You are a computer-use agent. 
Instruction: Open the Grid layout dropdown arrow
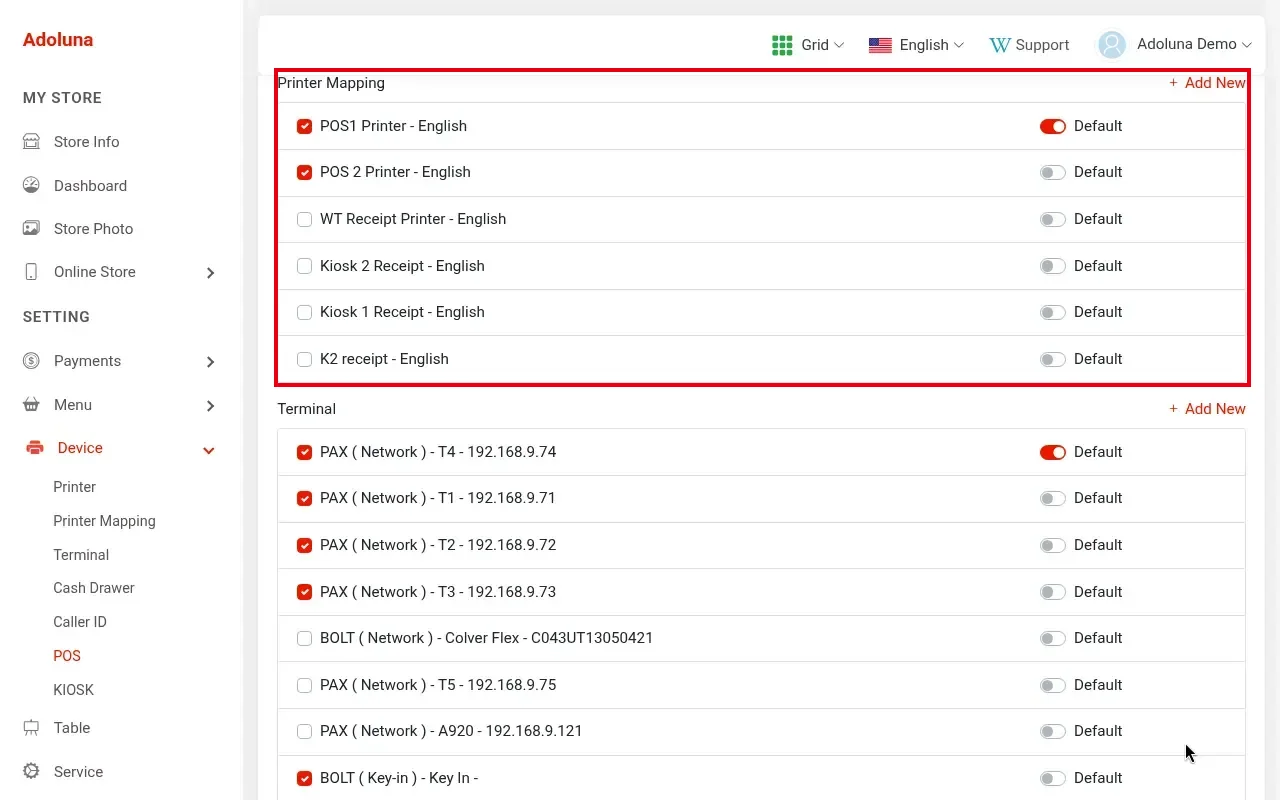839,45
